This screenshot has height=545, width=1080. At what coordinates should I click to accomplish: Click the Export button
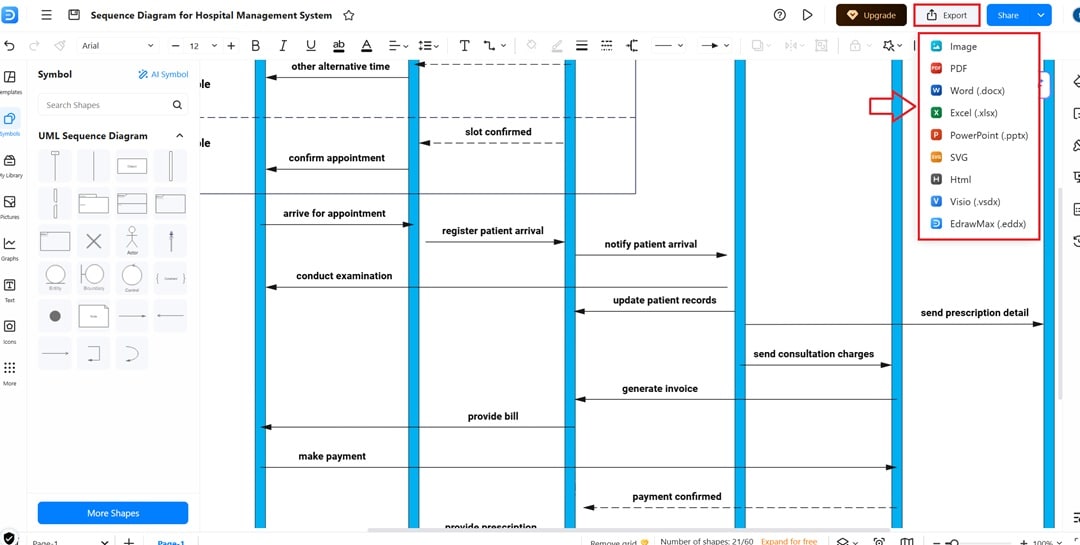click(x=946, y=15)
